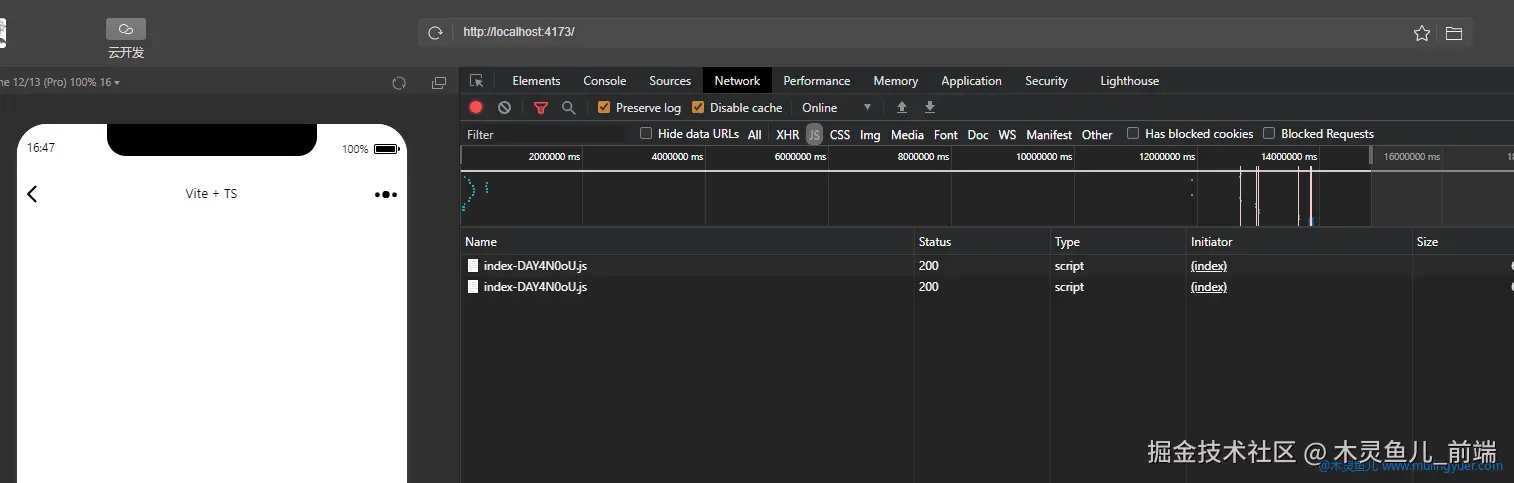
Task: Open the second (index) initiator link
Action: [x=1209, y=287]
